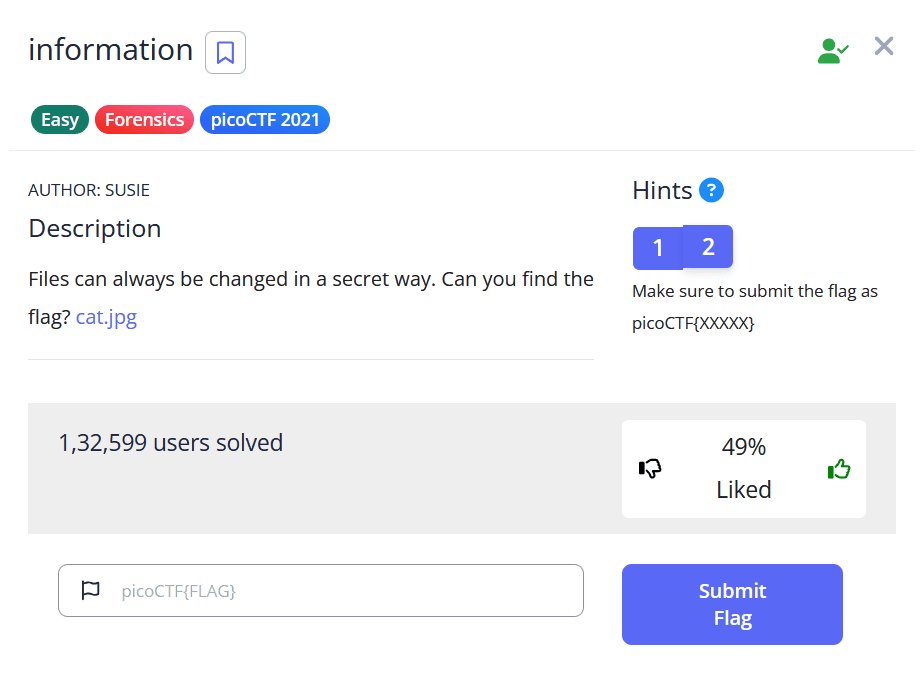Close the challenge dialog with X
Image resolution: width=921 pixels, height=680 pixels.
883,46
